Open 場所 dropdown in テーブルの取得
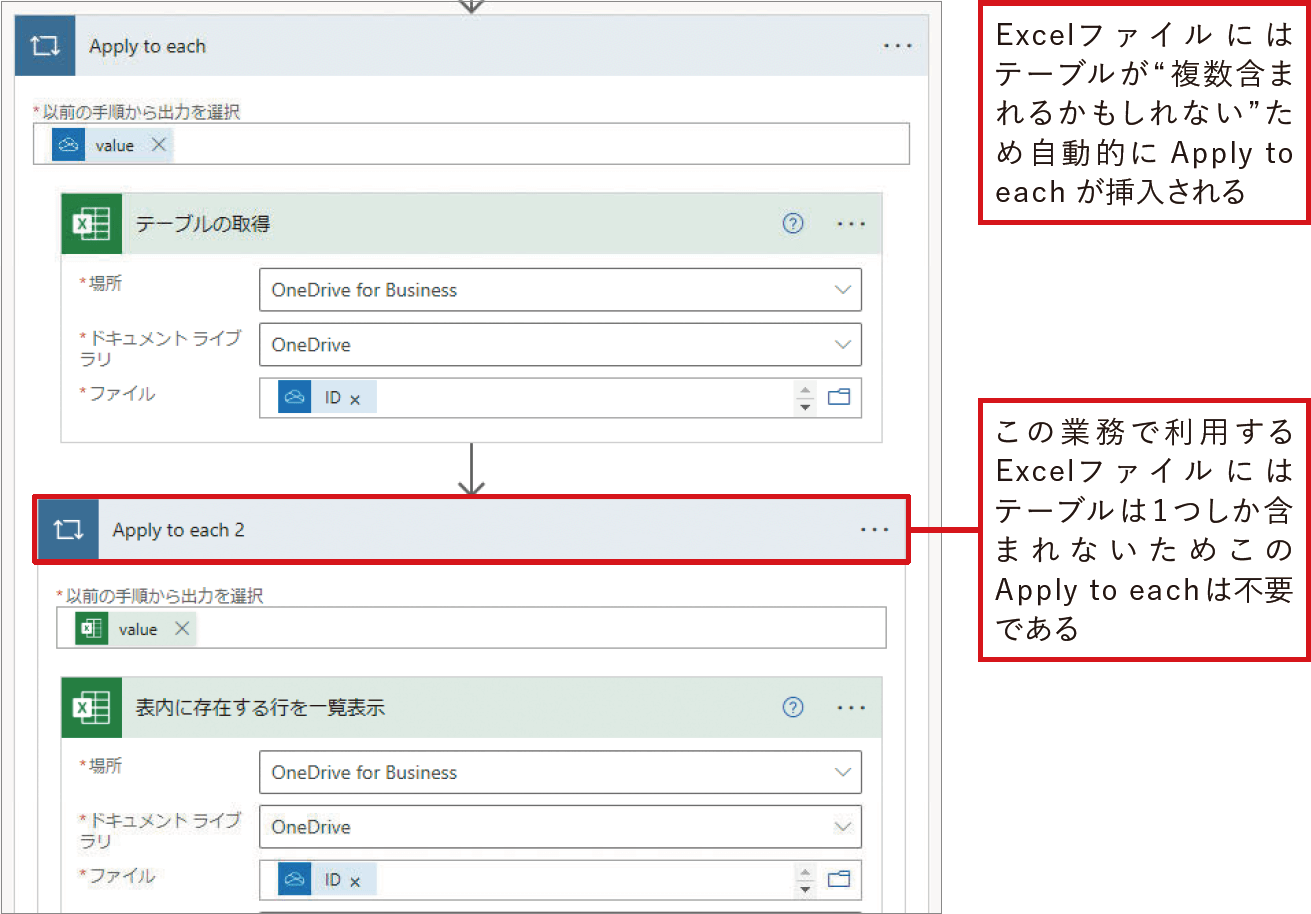The image size is (1311, 914). (x=560, y=290)
